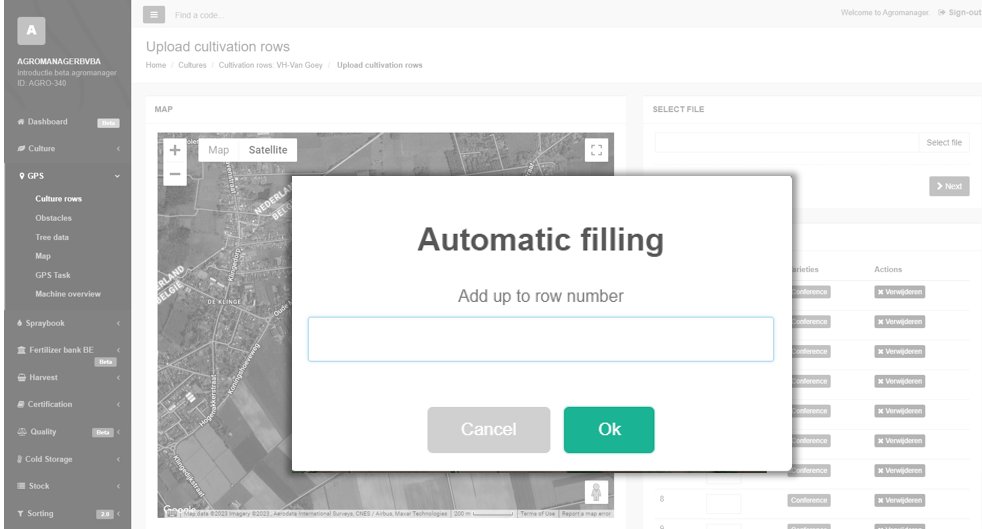982x529 pixels.
Task: Collapse the GPS sidebar menu
Action: coord(68,176)
